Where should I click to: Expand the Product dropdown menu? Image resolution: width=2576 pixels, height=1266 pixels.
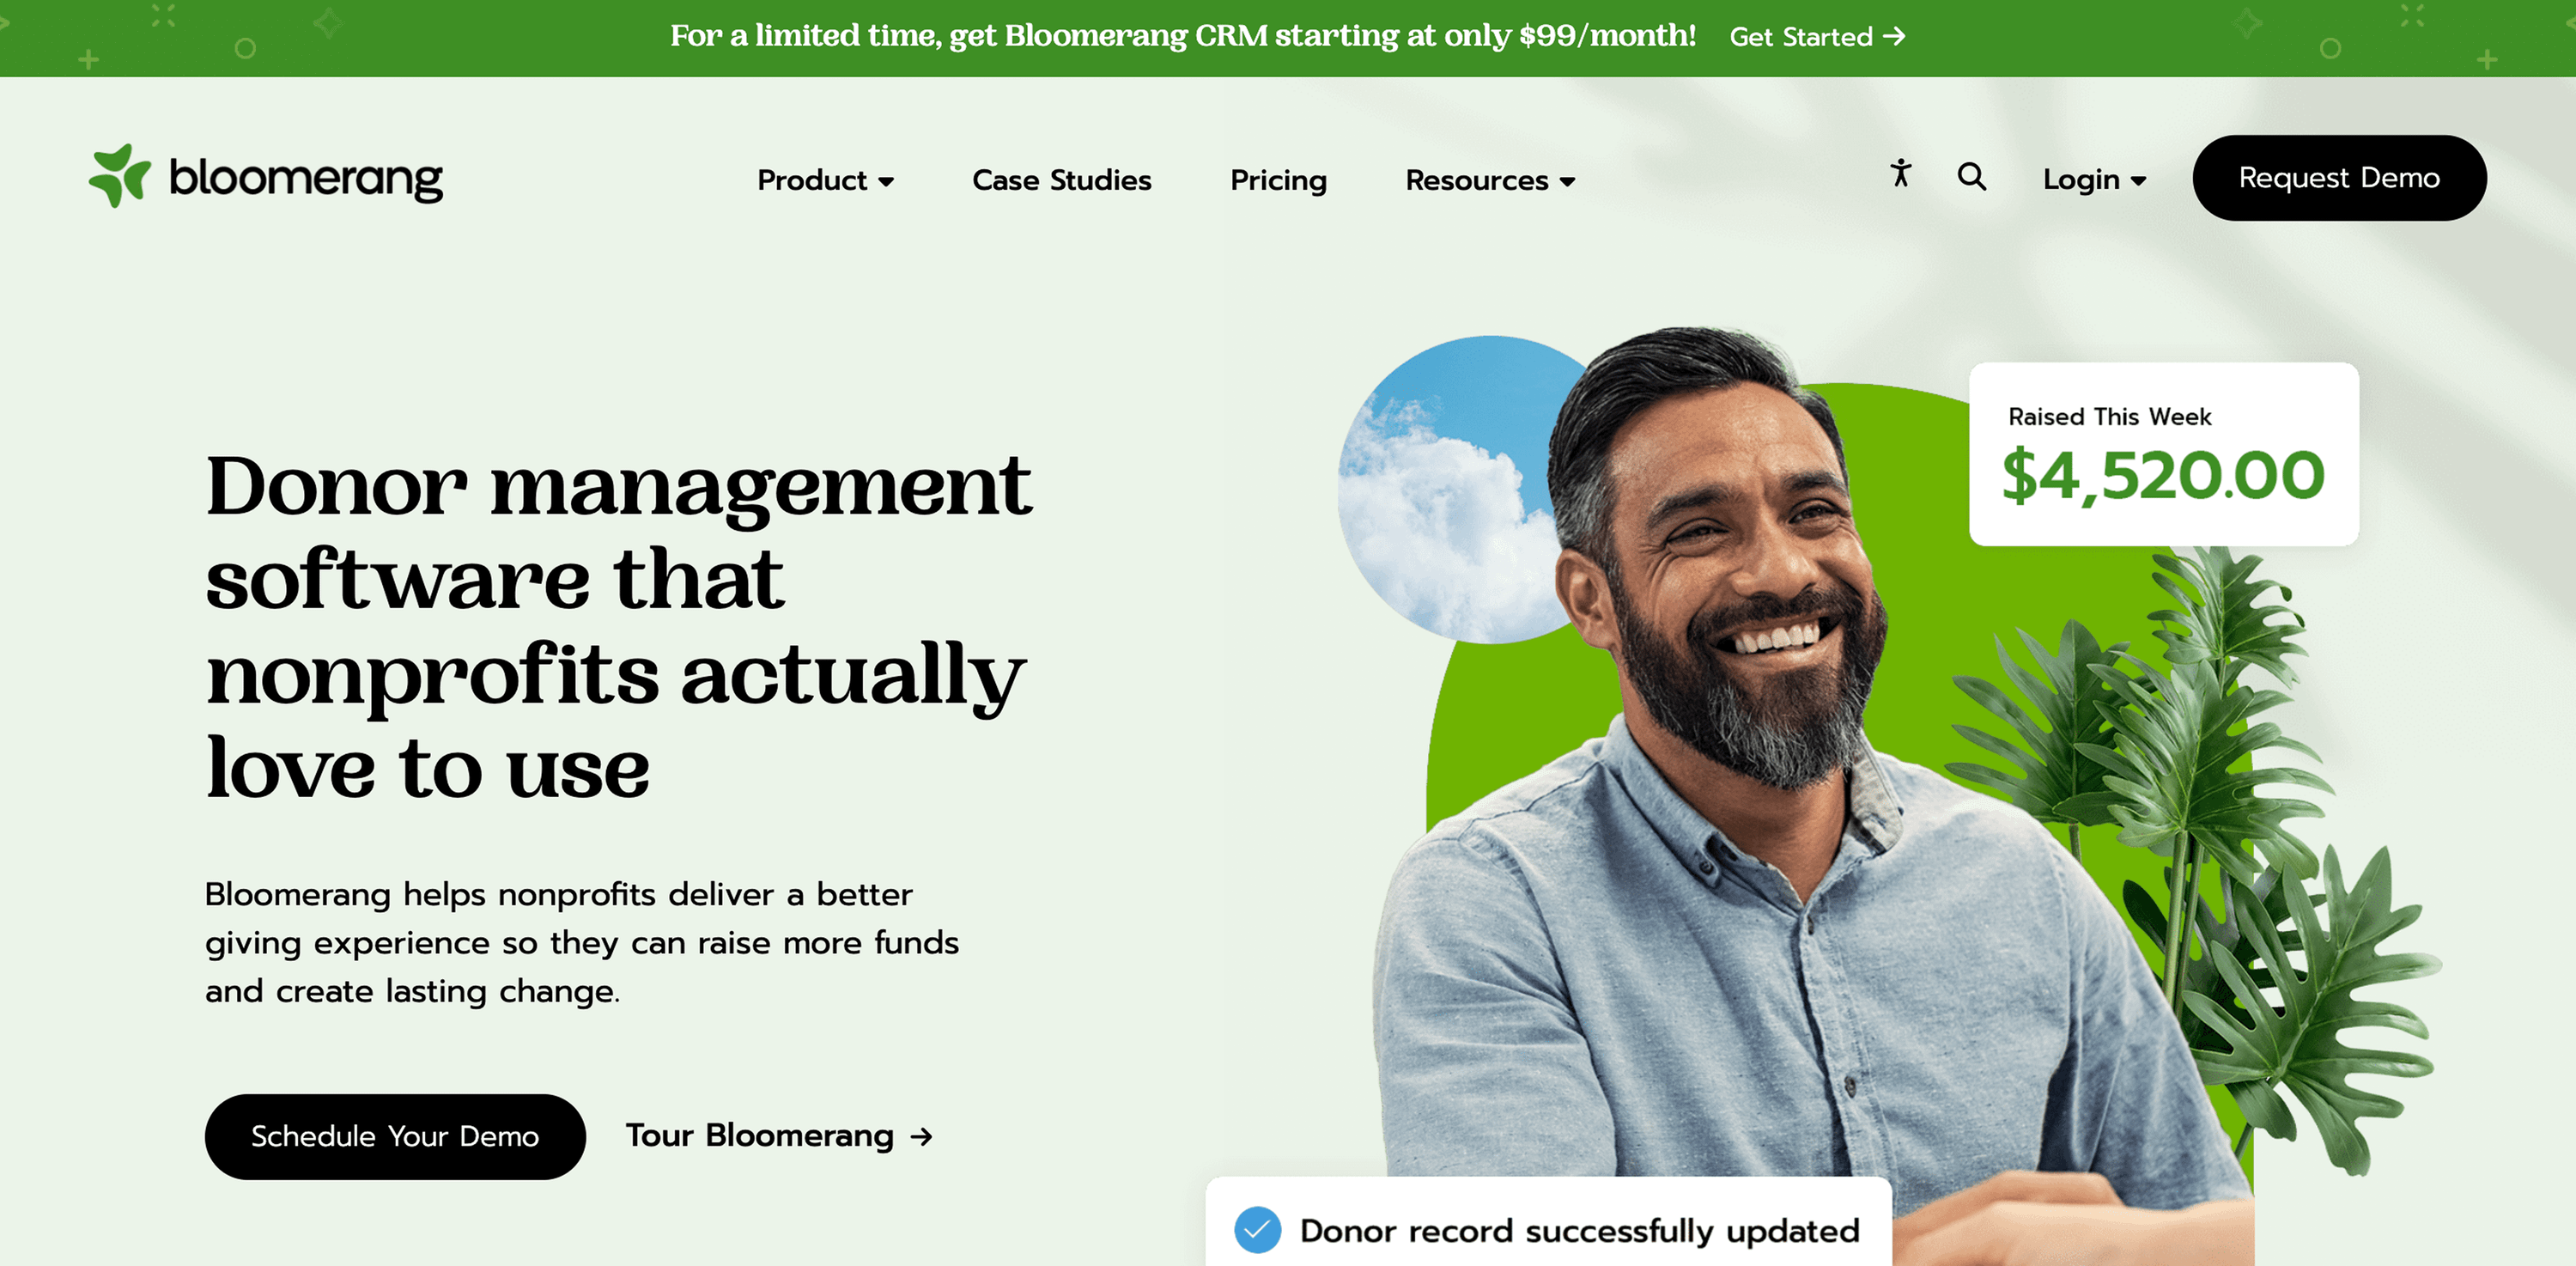tap(825, 180)
